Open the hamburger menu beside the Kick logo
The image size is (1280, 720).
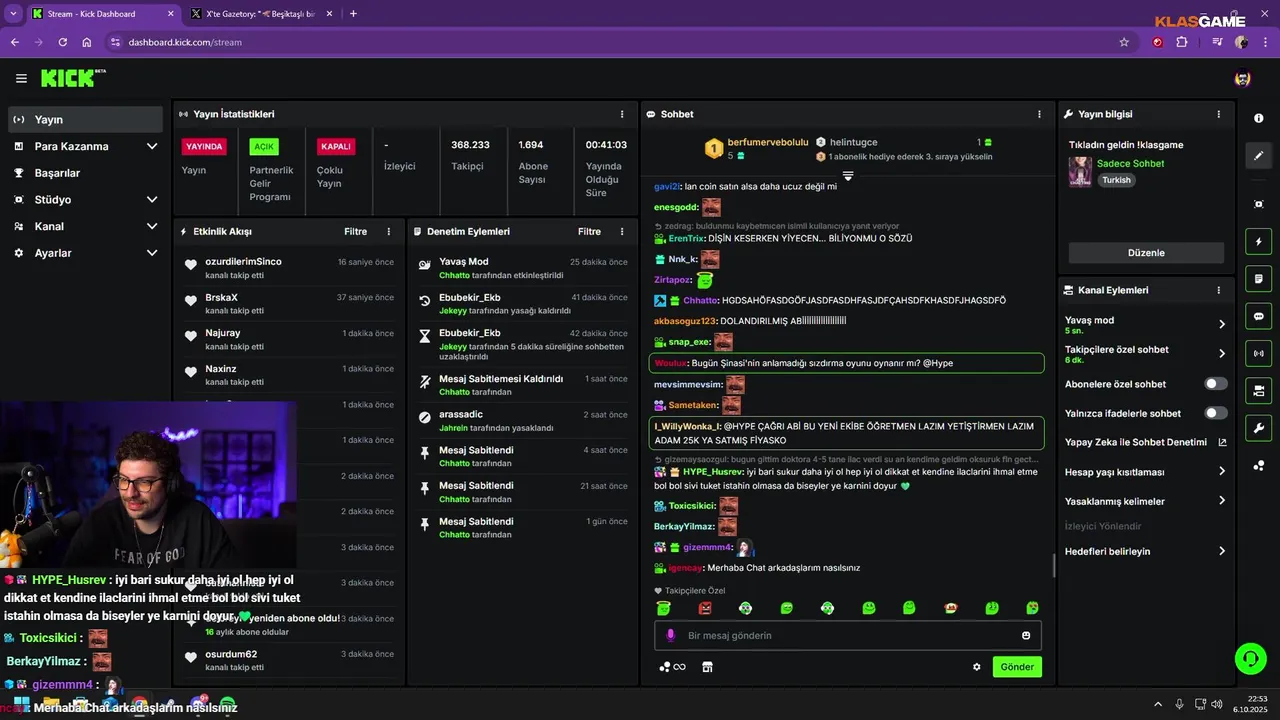pyautogui.click(x=21, y=78)
